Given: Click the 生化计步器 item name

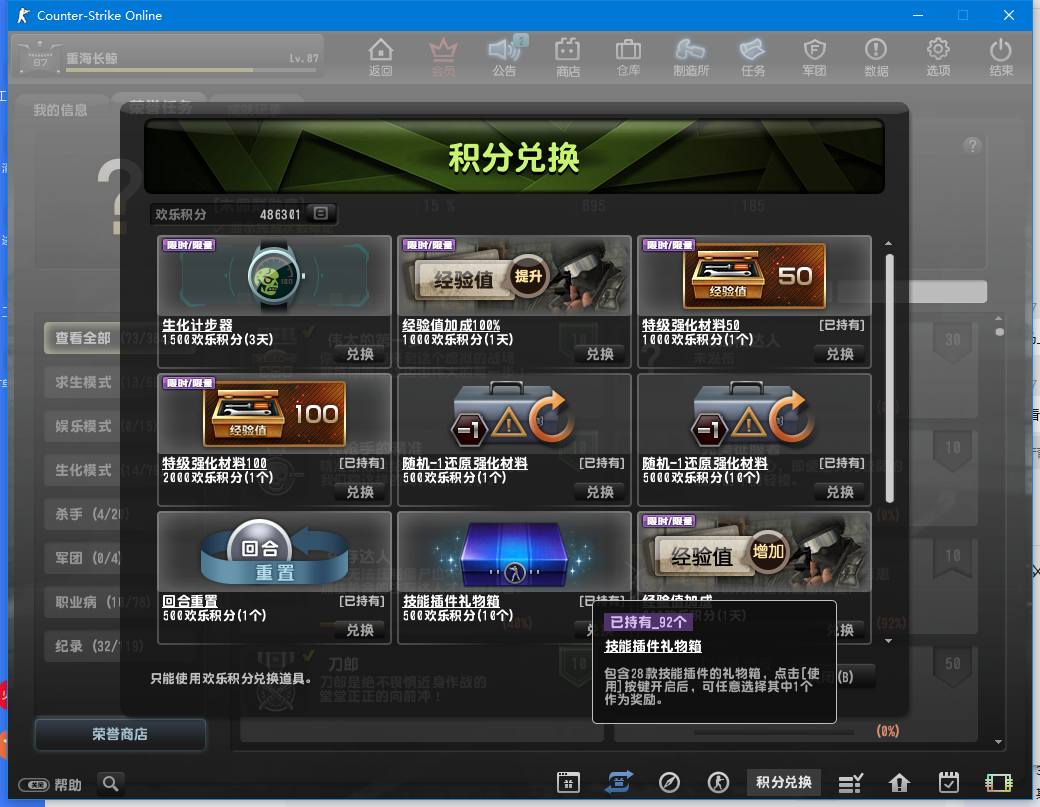Looking at the screenshot, I should point(198,325).
